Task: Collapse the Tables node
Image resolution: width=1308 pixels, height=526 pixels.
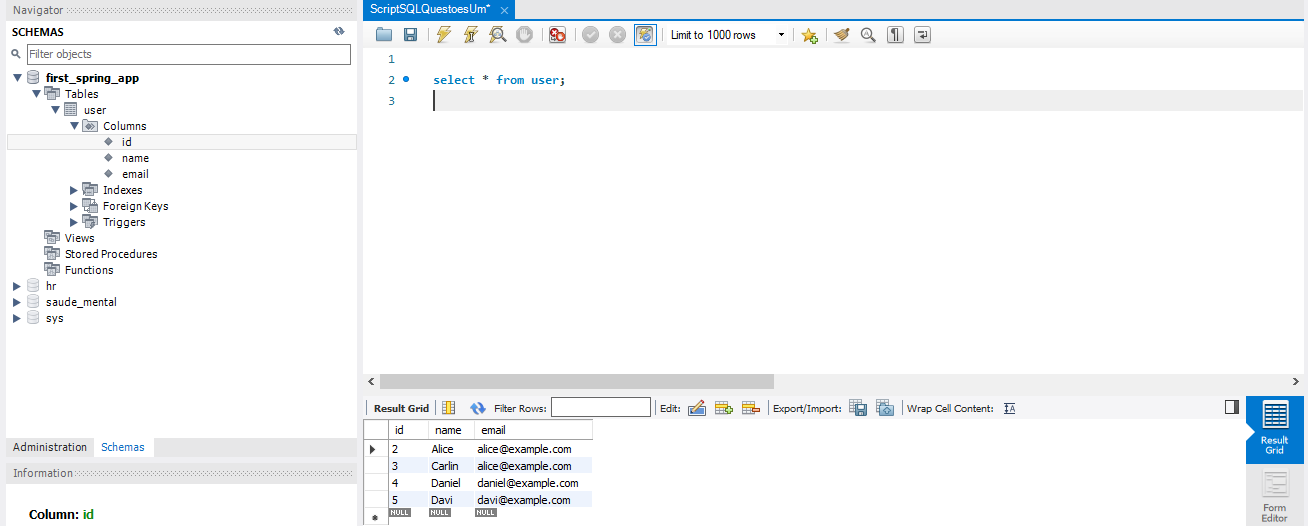Action: pos(36,94)
